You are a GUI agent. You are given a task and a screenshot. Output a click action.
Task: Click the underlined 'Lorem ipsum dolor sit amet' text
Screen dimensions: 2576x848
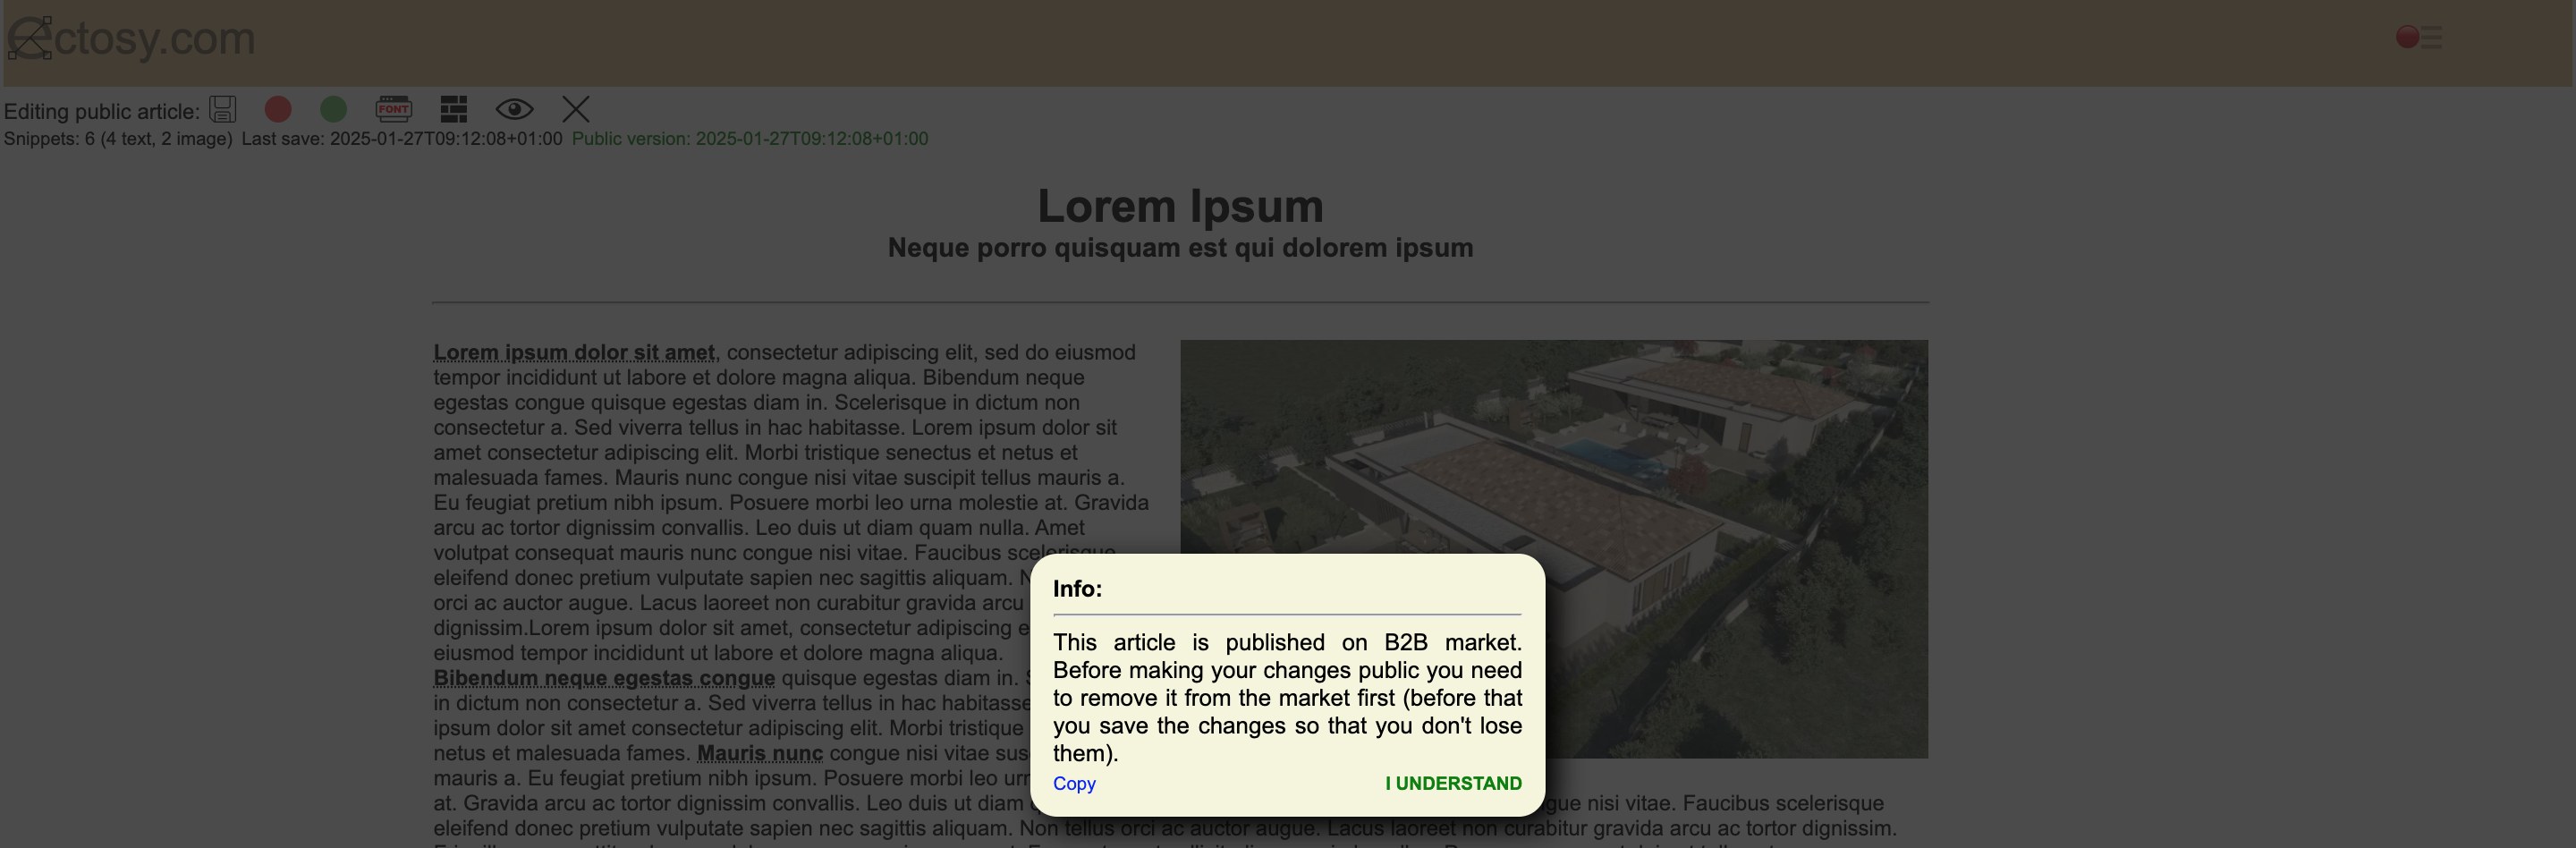coord(574,352)
